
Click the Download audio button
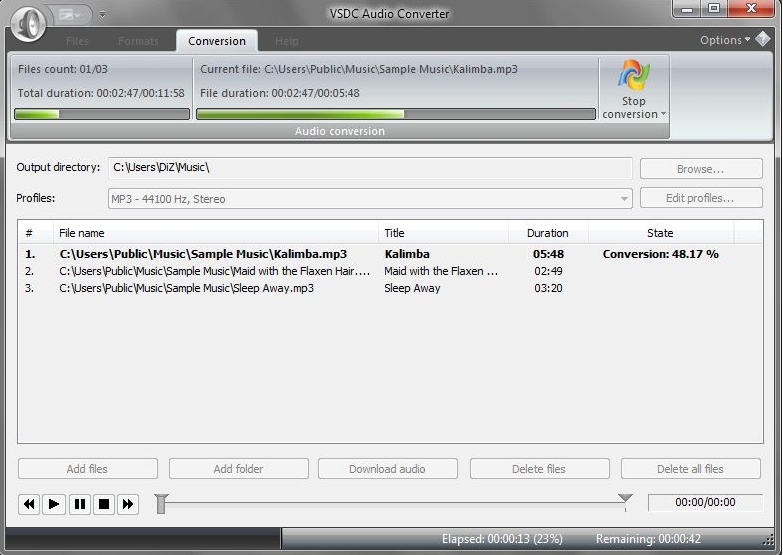click(x=387, y=469)
